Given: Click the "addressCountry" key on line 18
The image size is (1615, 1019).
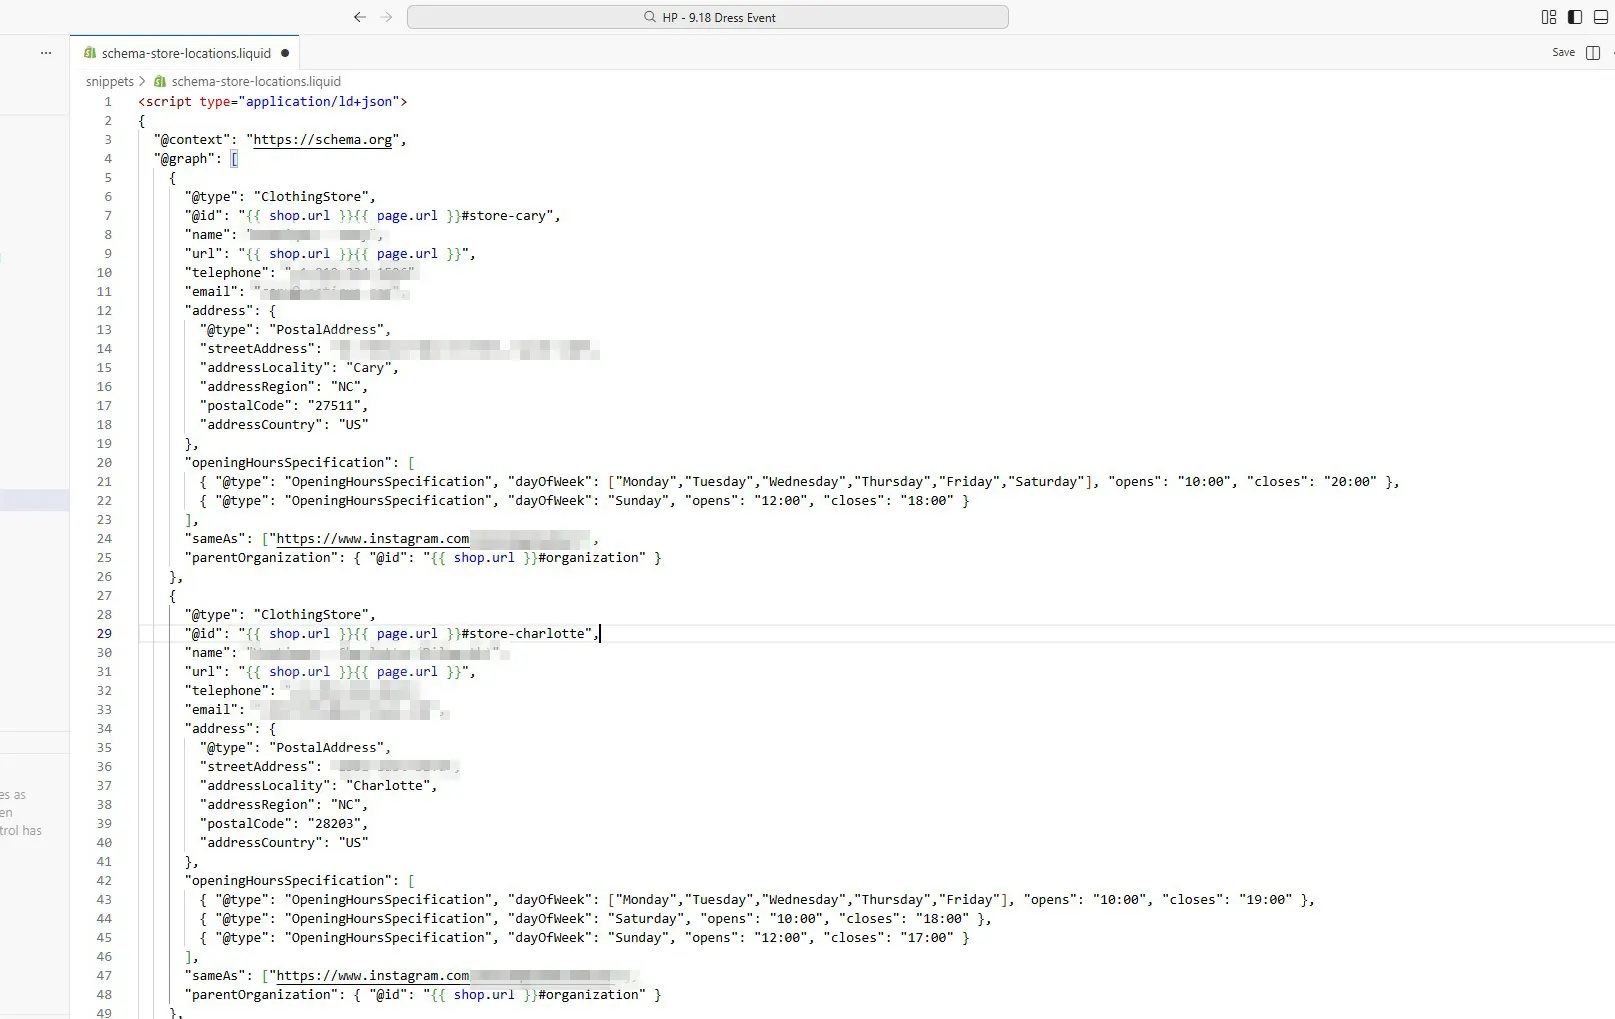Looking at the screenshot, I should pos(261,425).
